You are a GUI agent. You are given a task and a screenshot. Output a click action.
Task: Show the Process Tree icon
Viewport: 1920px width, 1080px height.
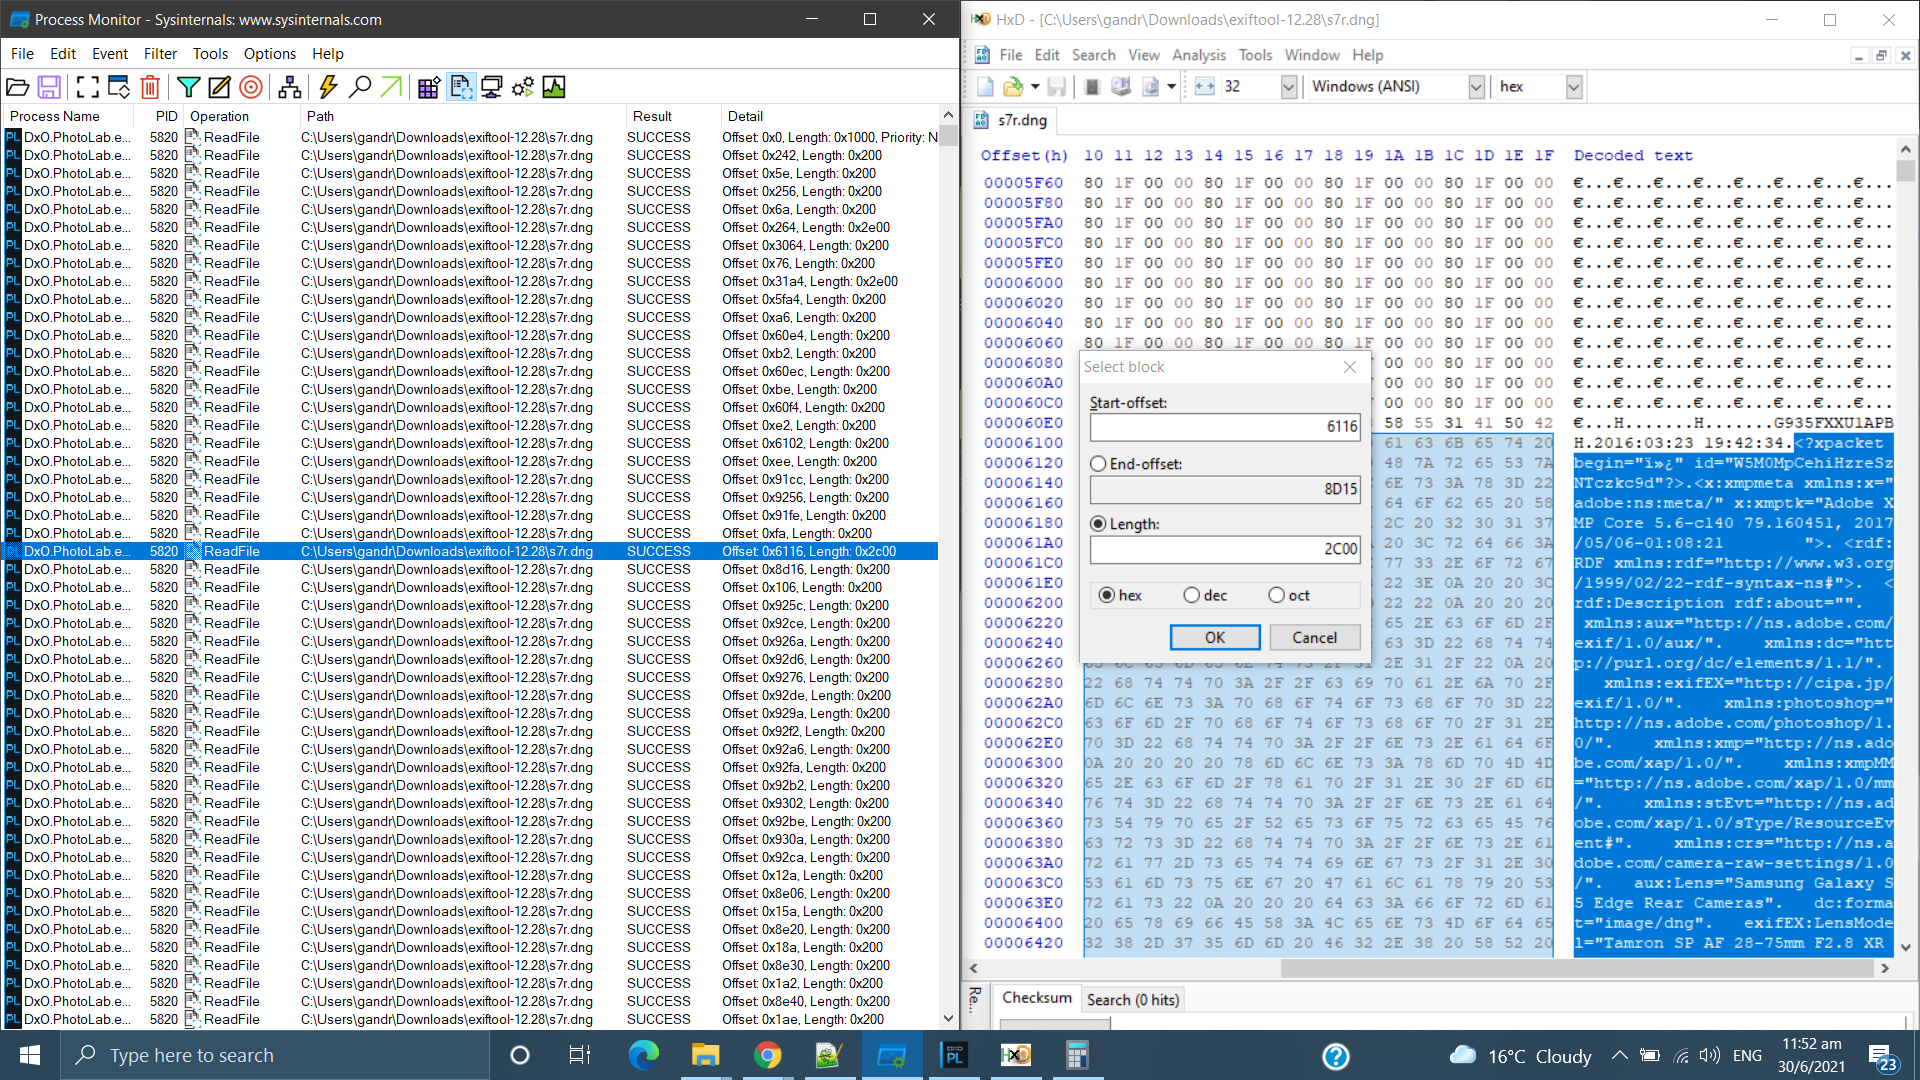(x=290, y=87)
